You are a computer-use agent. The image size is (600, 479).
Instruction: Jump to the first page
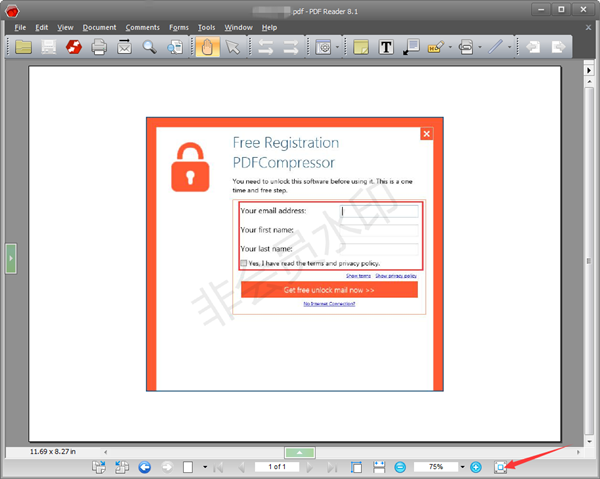(x=218, y=467)
